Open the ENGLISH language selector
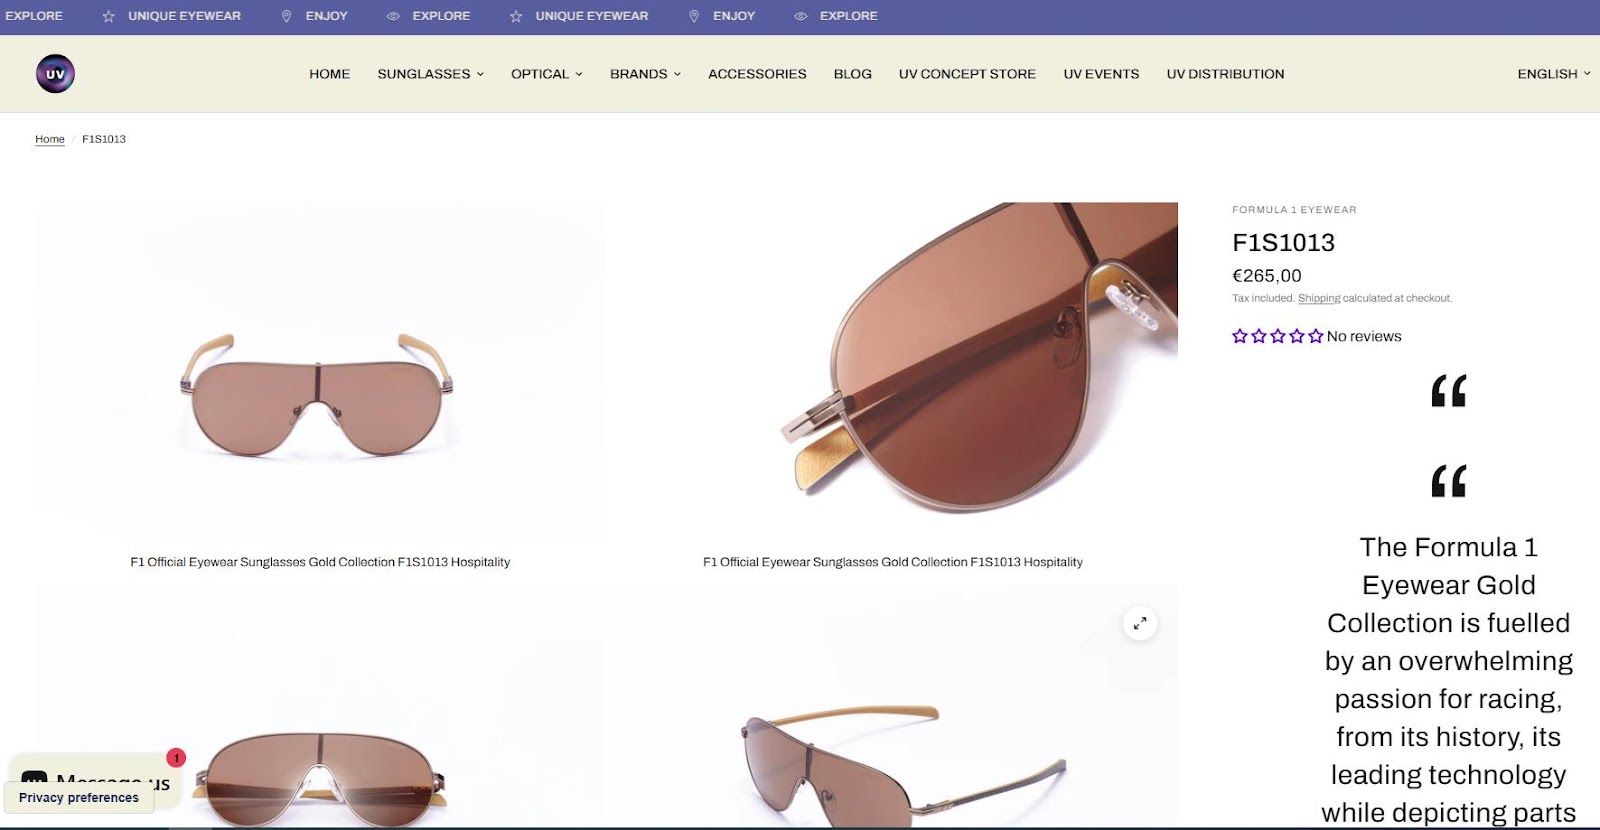This screenshot has height=830, width=1600. 1553,74
